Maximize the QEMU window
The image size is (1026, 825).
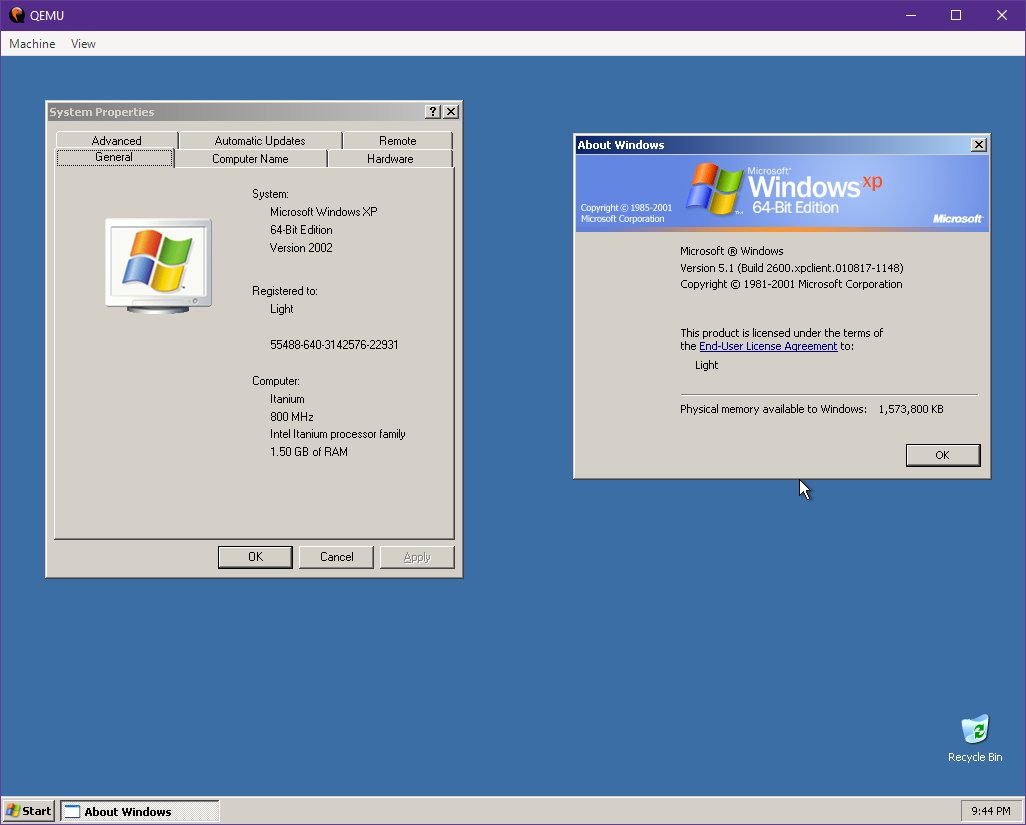point(956,15)
